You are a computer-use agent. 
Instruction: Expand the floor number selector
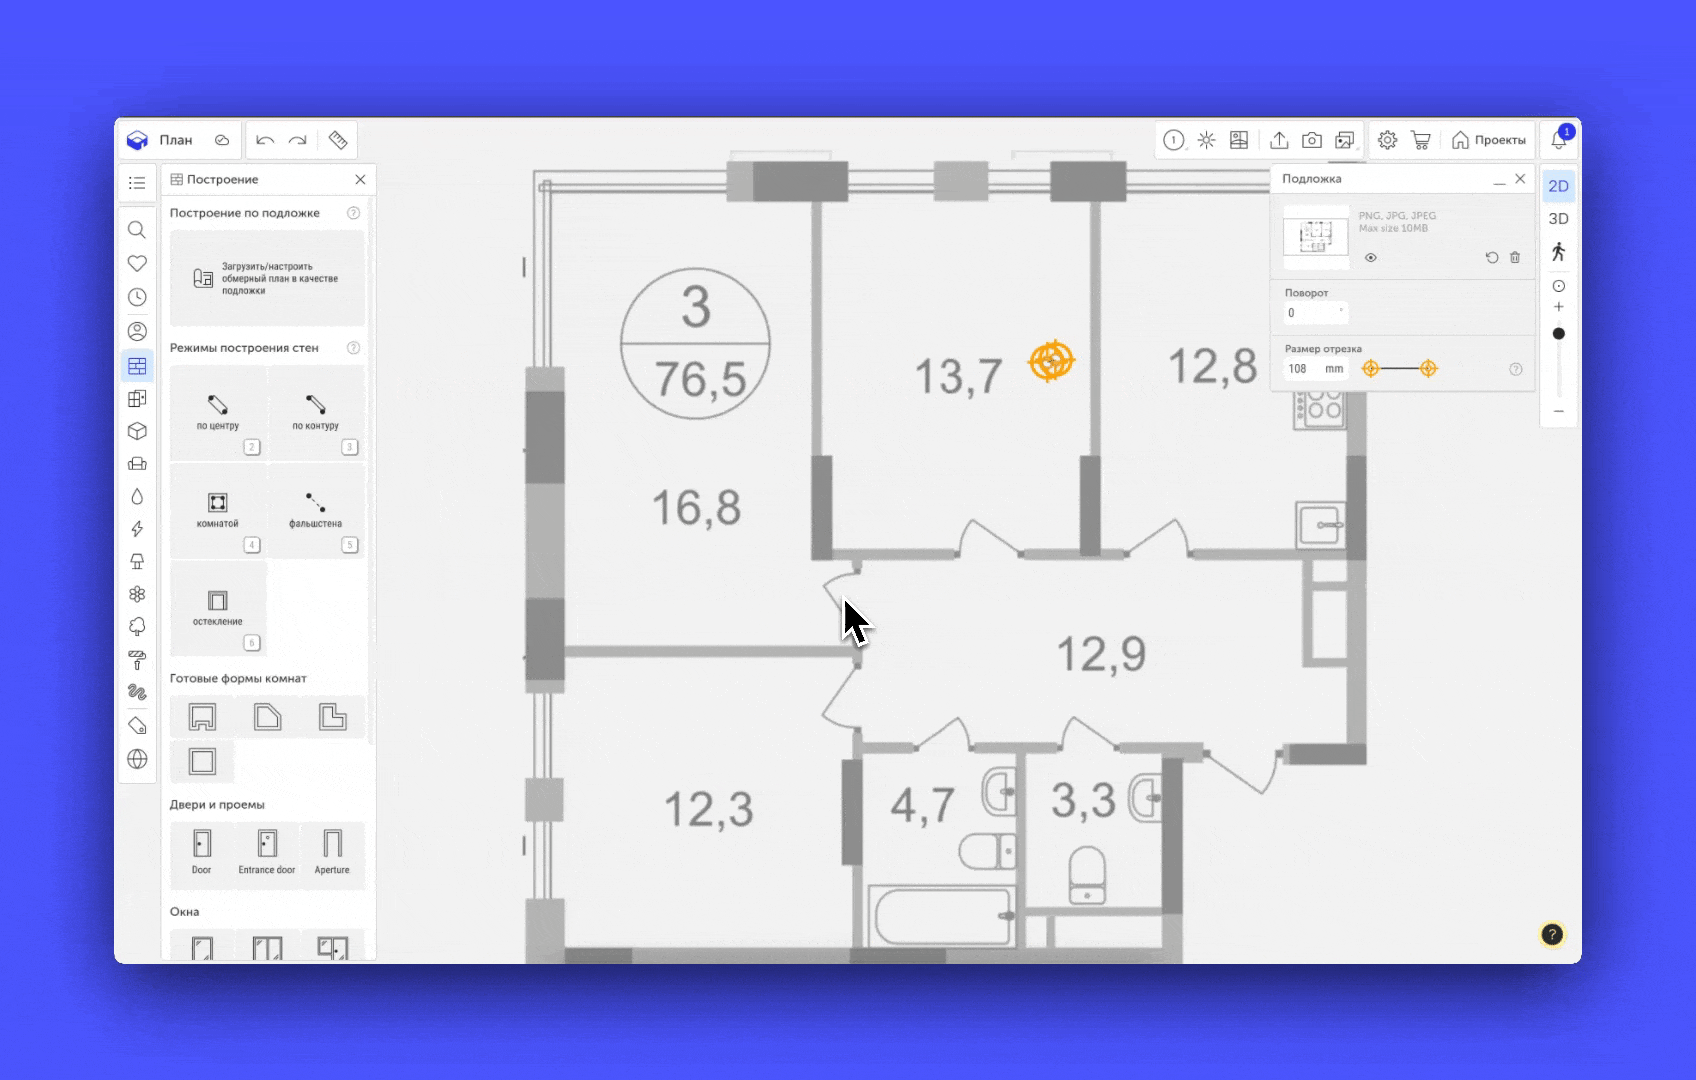pyautogui.click(x=1174, y=141)
